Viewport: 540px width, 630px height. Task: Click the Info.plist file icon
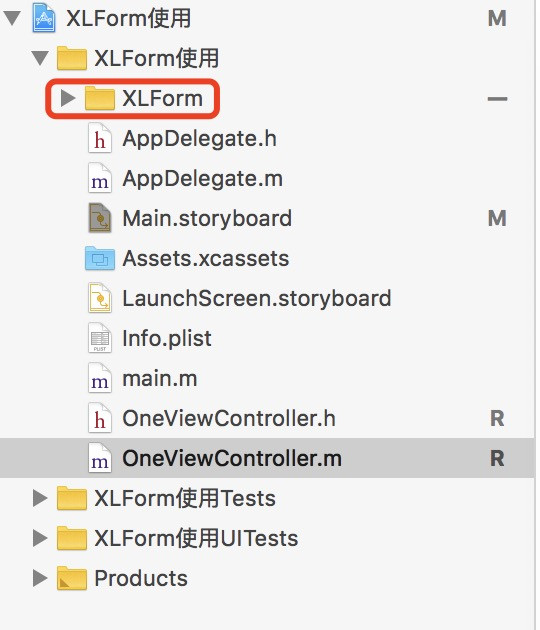point(100,338)
